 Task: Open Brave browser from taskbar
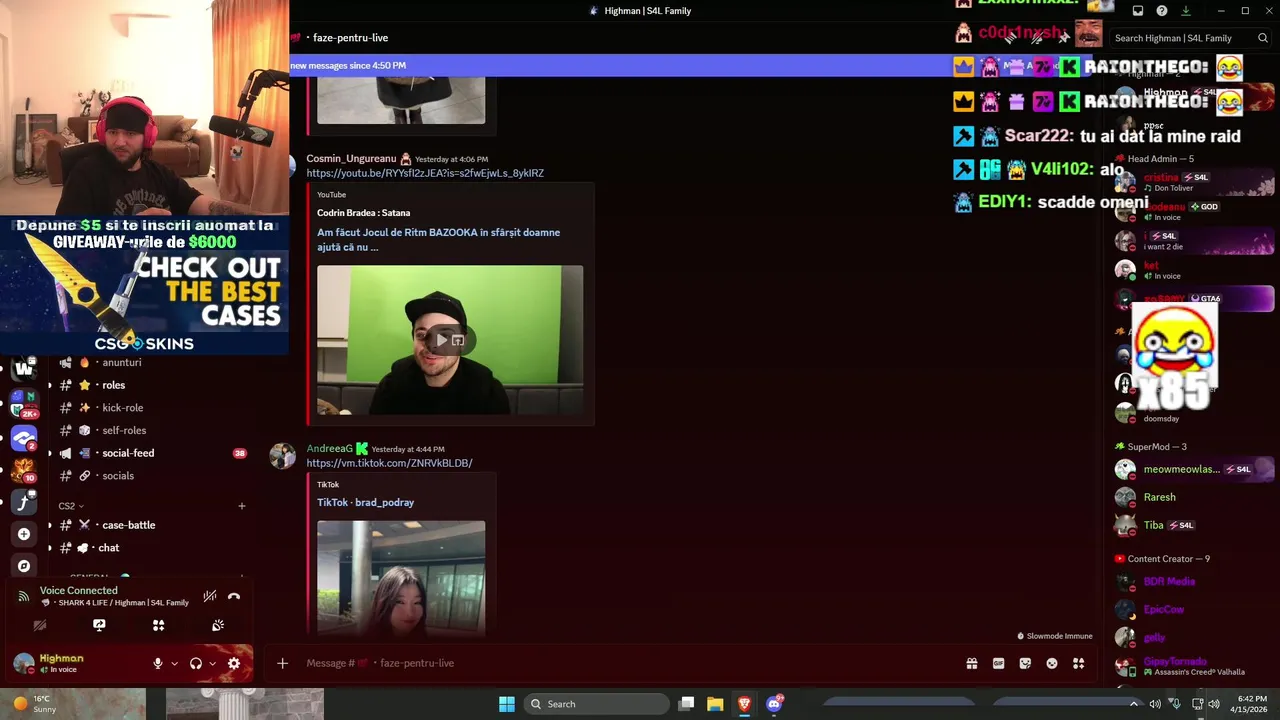[744, 704]
